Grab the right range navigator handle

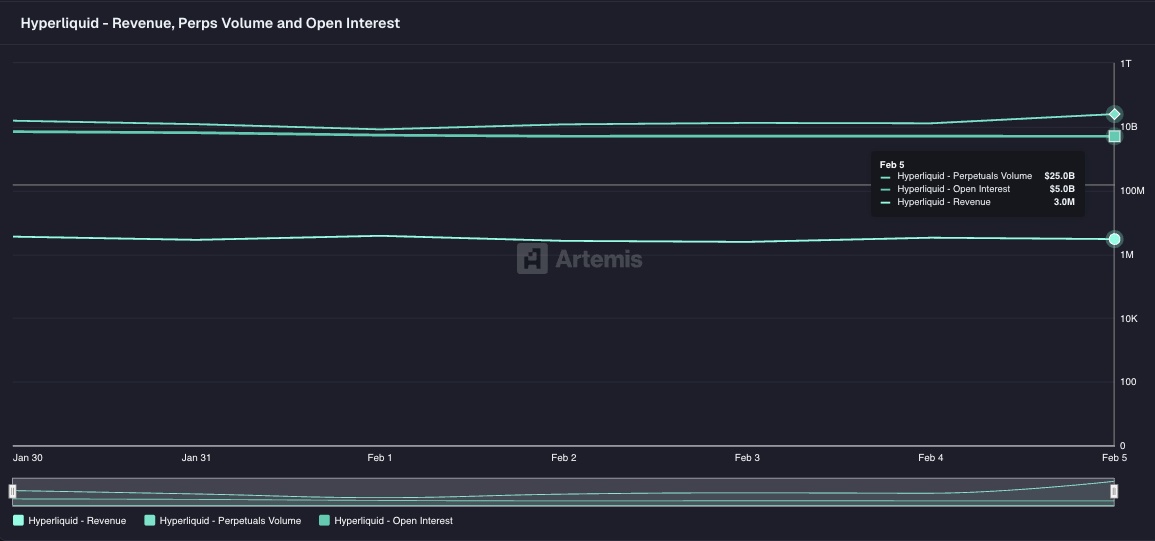1114,491
